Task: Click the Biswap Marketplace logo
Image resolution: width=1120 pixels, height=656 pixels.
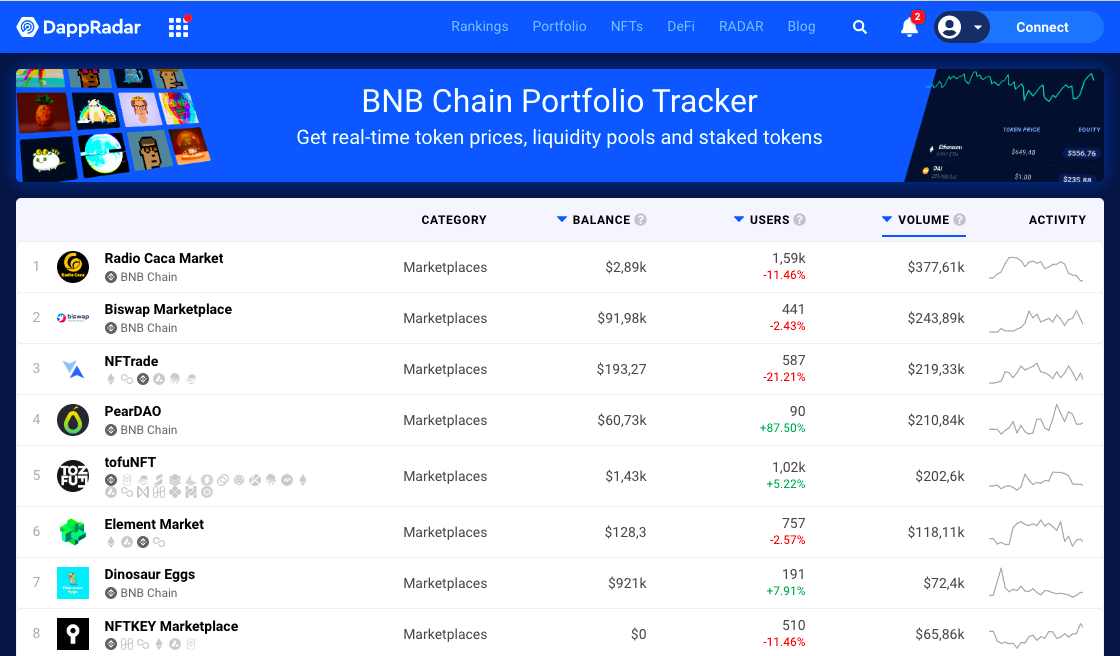Action: [73, 318]
